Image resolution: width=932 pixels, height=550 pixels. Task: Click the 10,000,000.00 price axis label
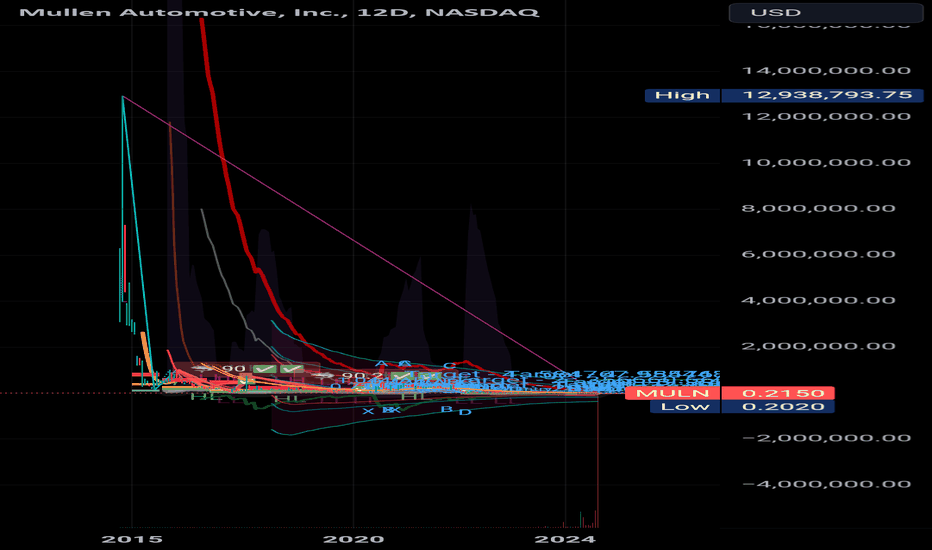tap(826, 162)
